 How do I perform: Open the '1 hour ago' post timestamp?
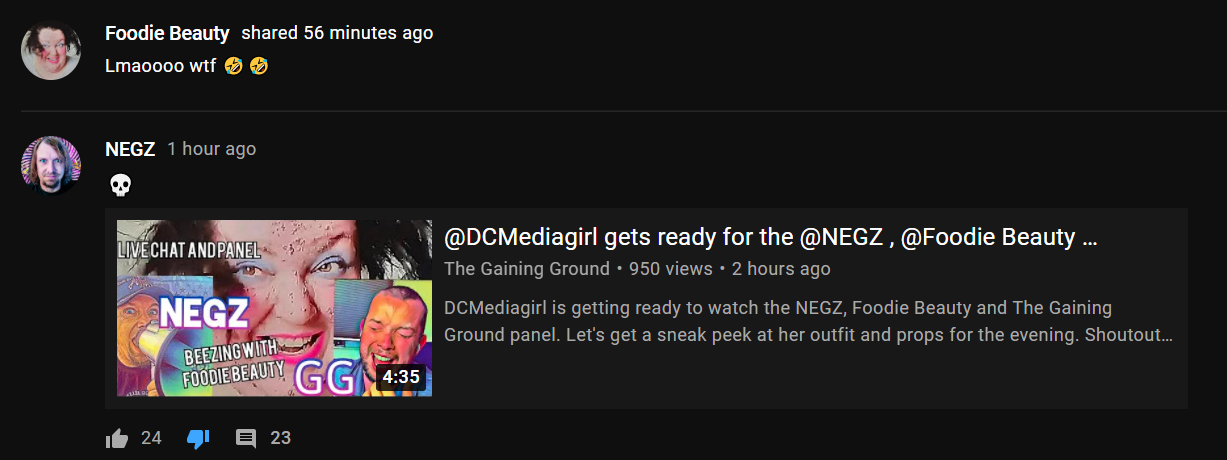point(211,149)
